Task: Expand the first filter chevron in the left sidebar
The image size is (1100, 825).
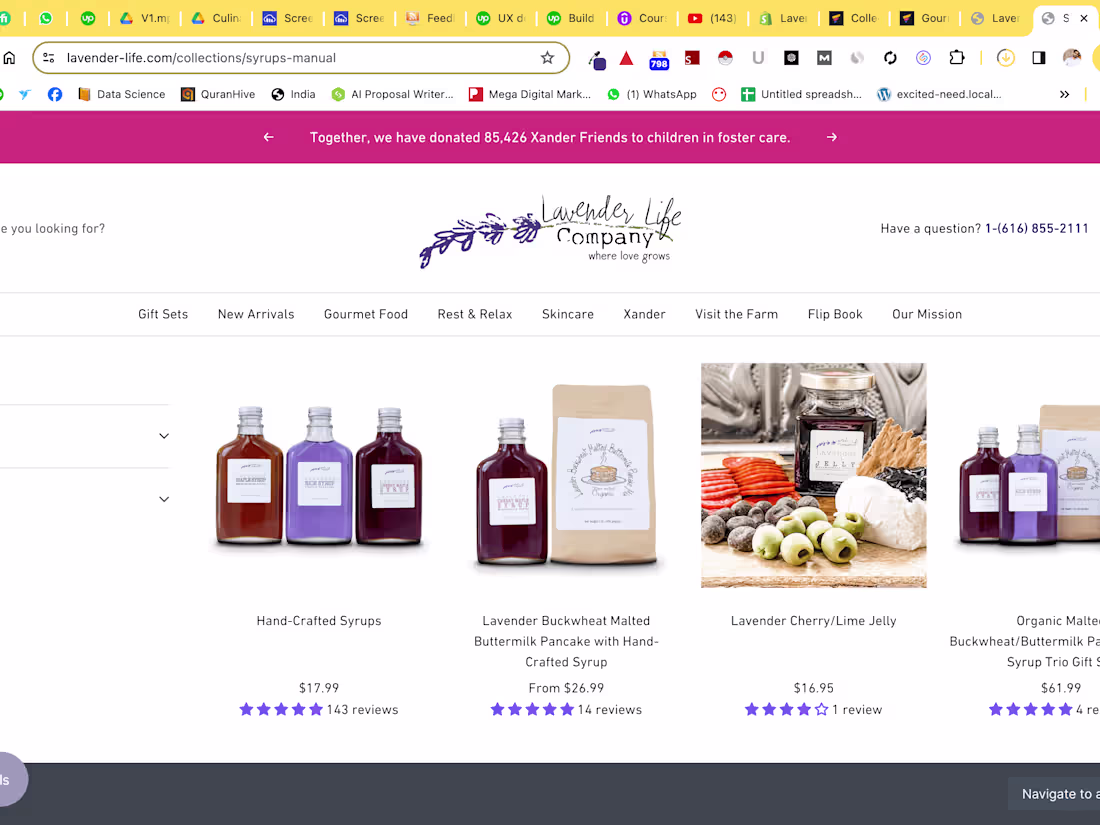Action: (x=163, y=435)
